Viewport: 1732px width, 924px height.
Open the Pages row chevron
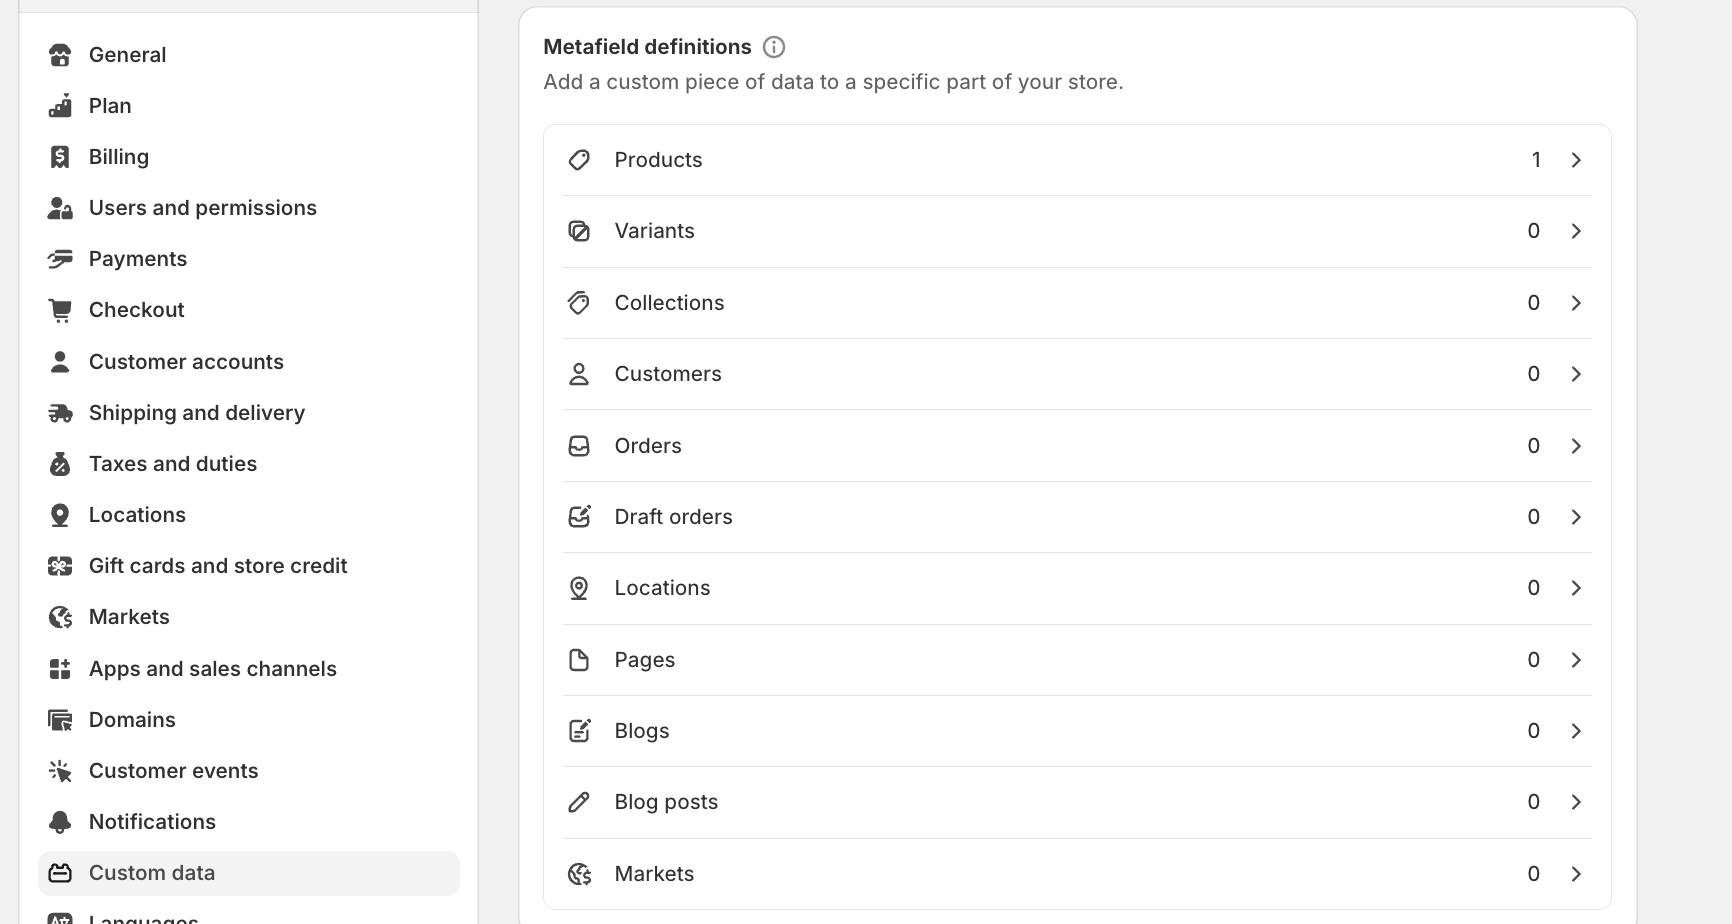click(x=1576, y=660)
